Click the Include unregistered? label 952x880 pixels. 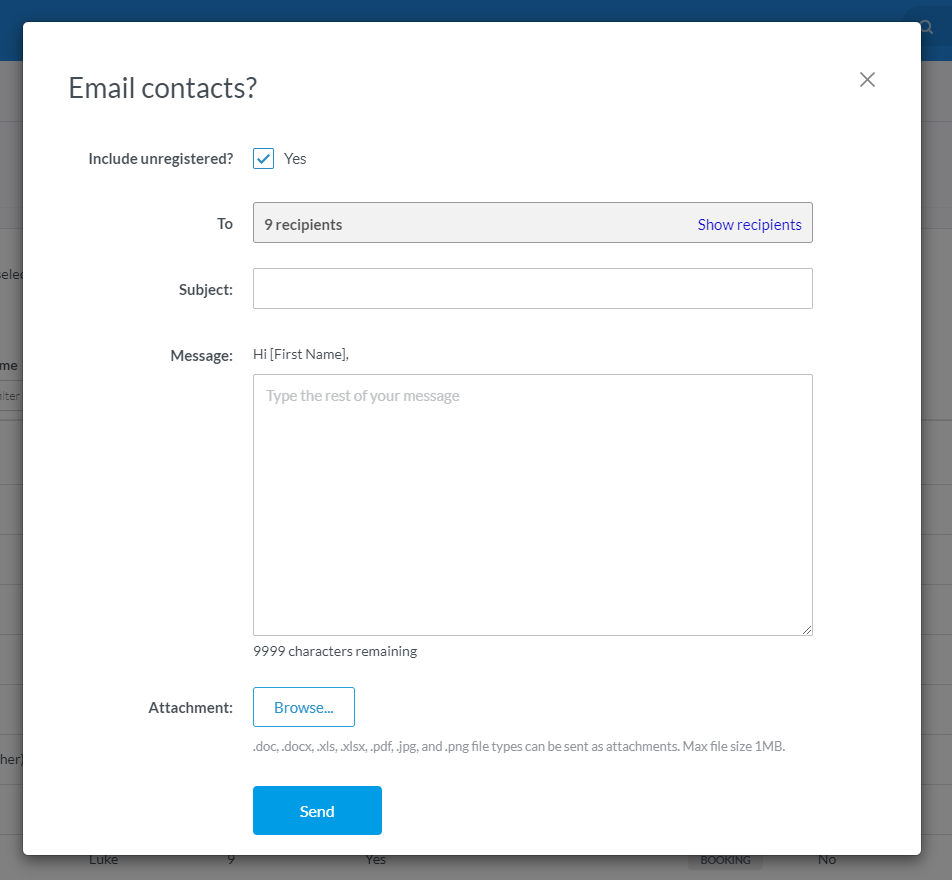click(x=160, y=159)
